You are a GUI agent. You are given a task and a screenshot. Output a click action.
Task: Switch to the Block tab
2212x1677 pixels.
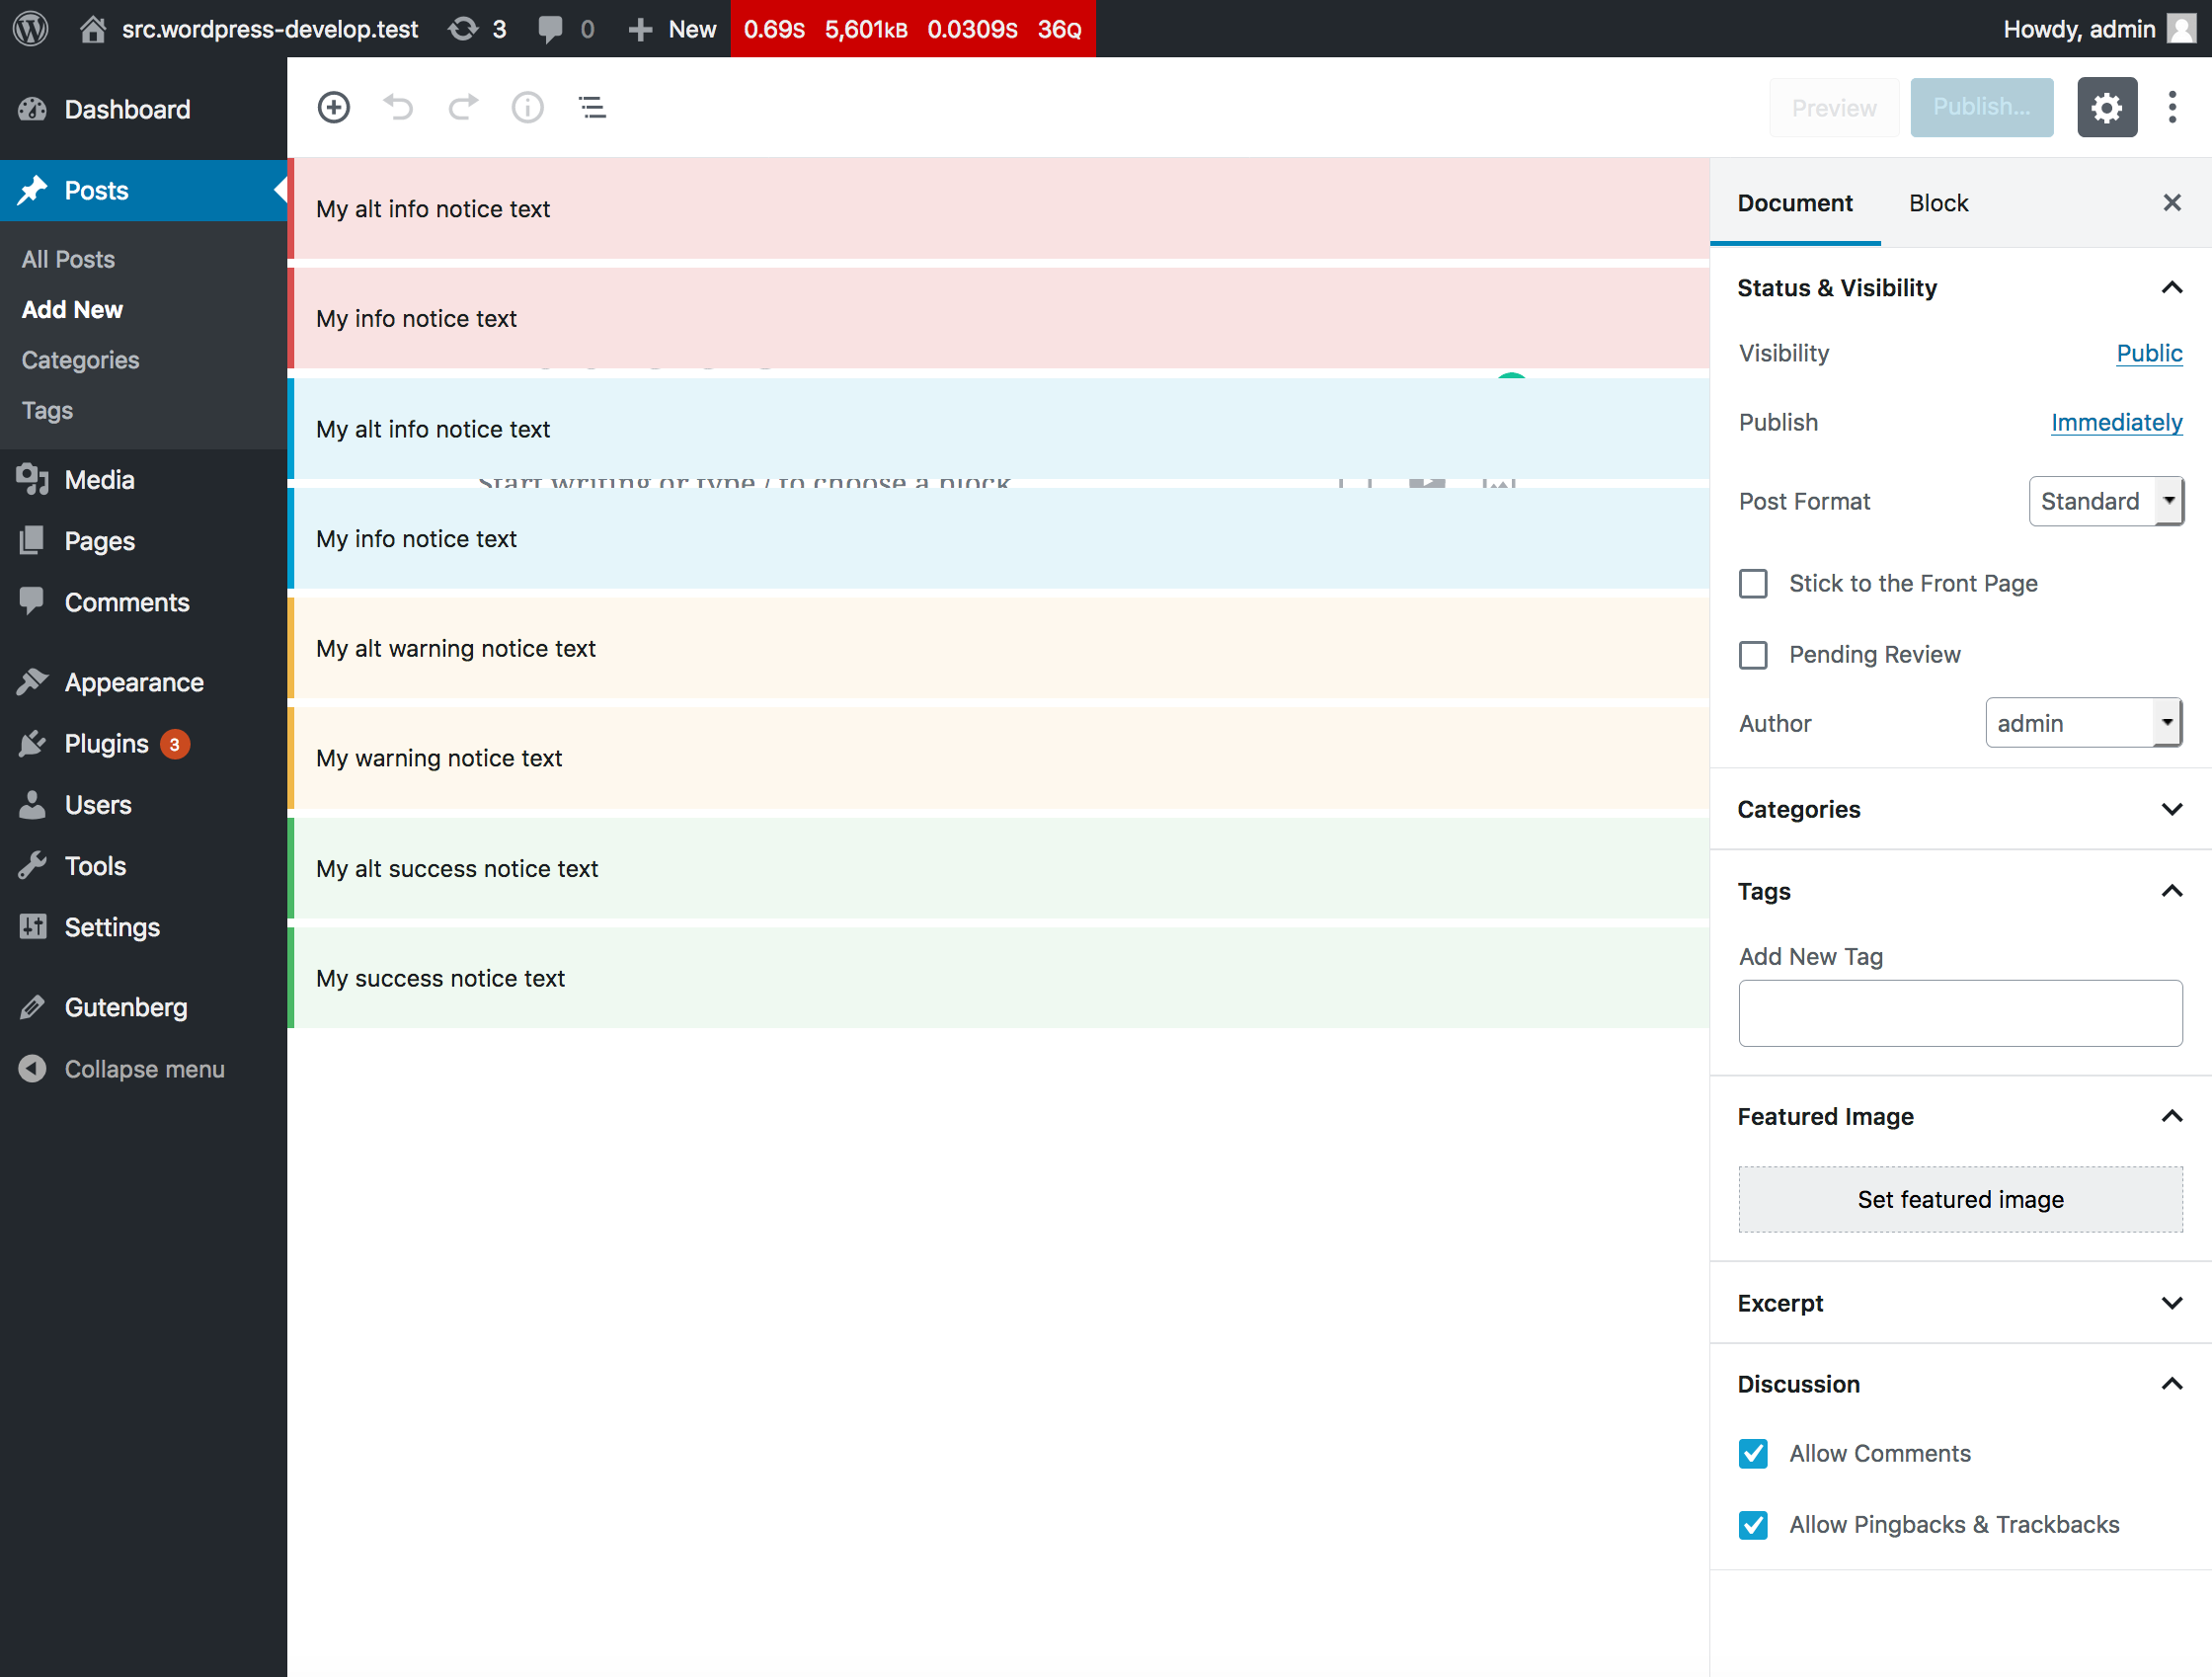(1938, 203)
